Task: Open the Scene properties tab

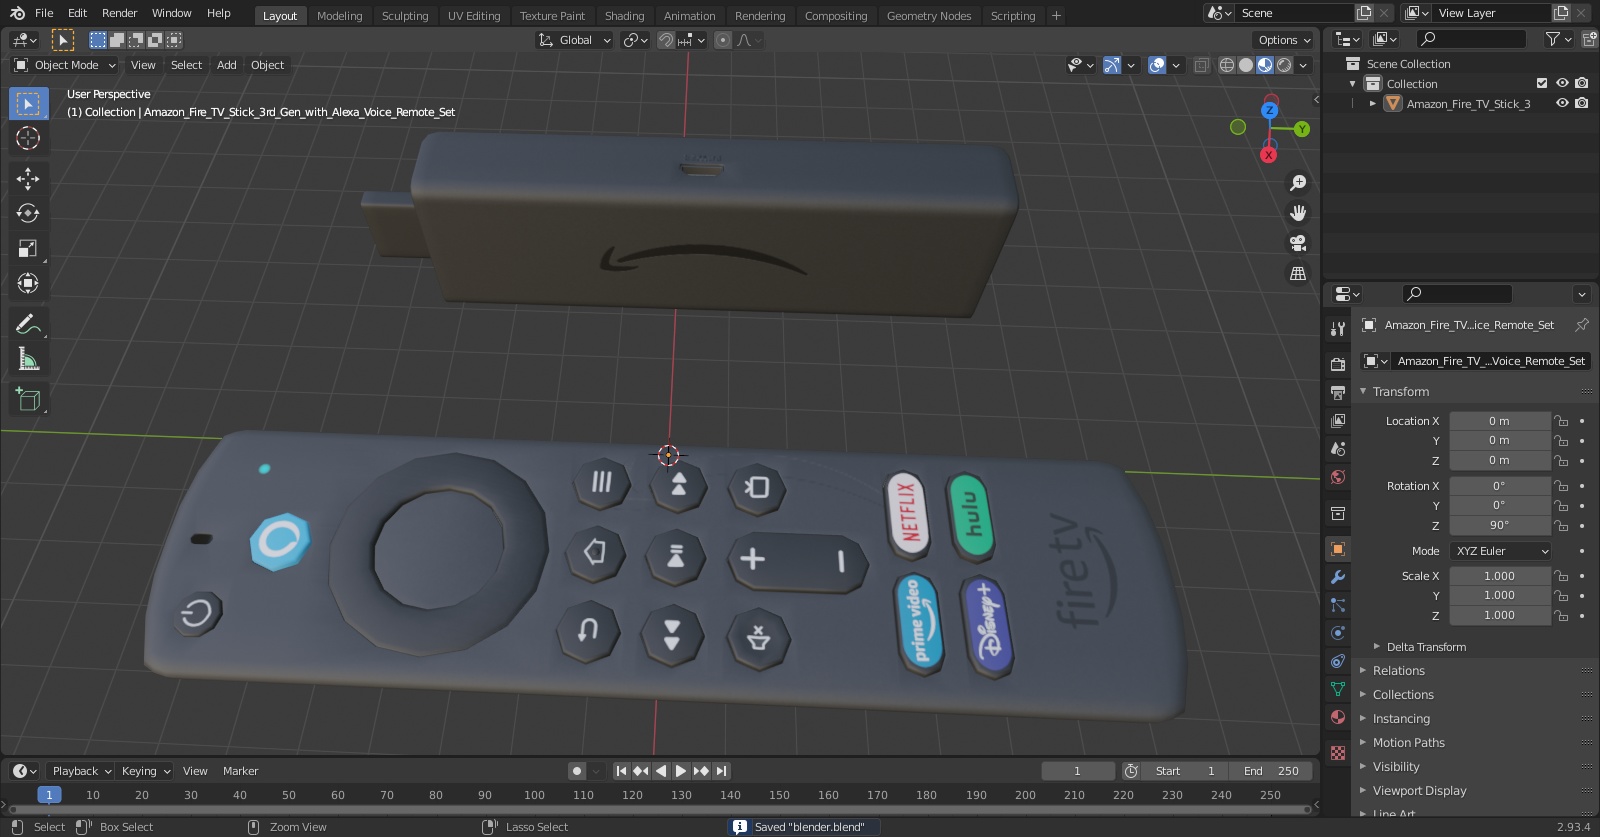Action: 1338,449
